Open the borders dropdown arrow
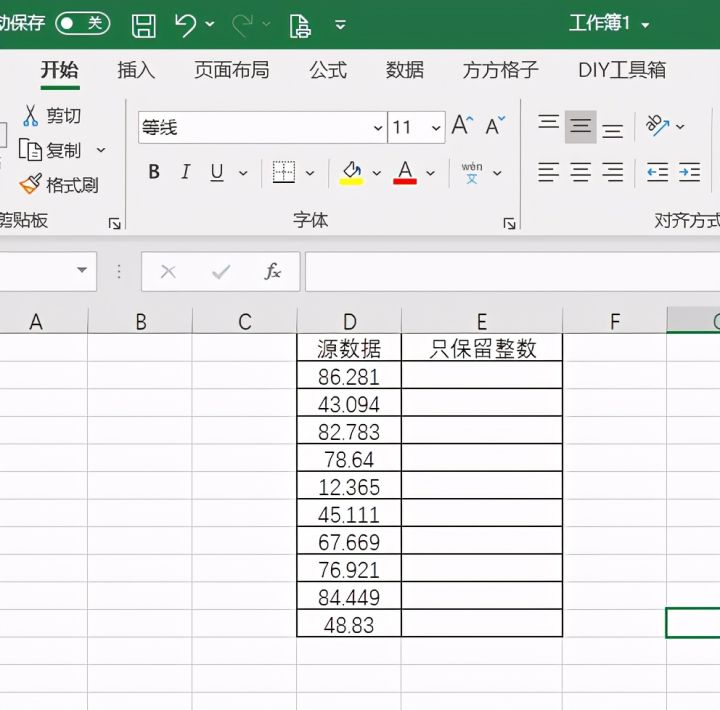This screenshot has height=710, width=720. [310, 173]
